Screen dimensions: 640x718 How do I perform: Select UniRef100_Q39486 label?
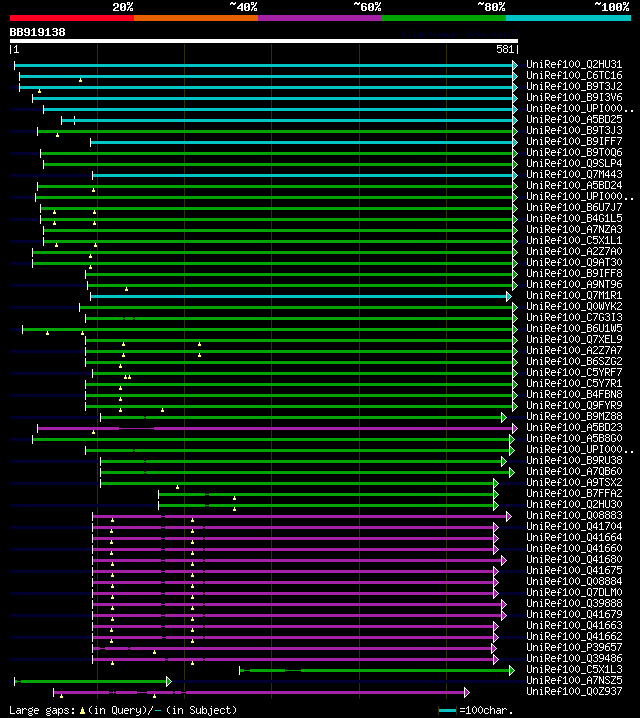[x=574, y=658]
